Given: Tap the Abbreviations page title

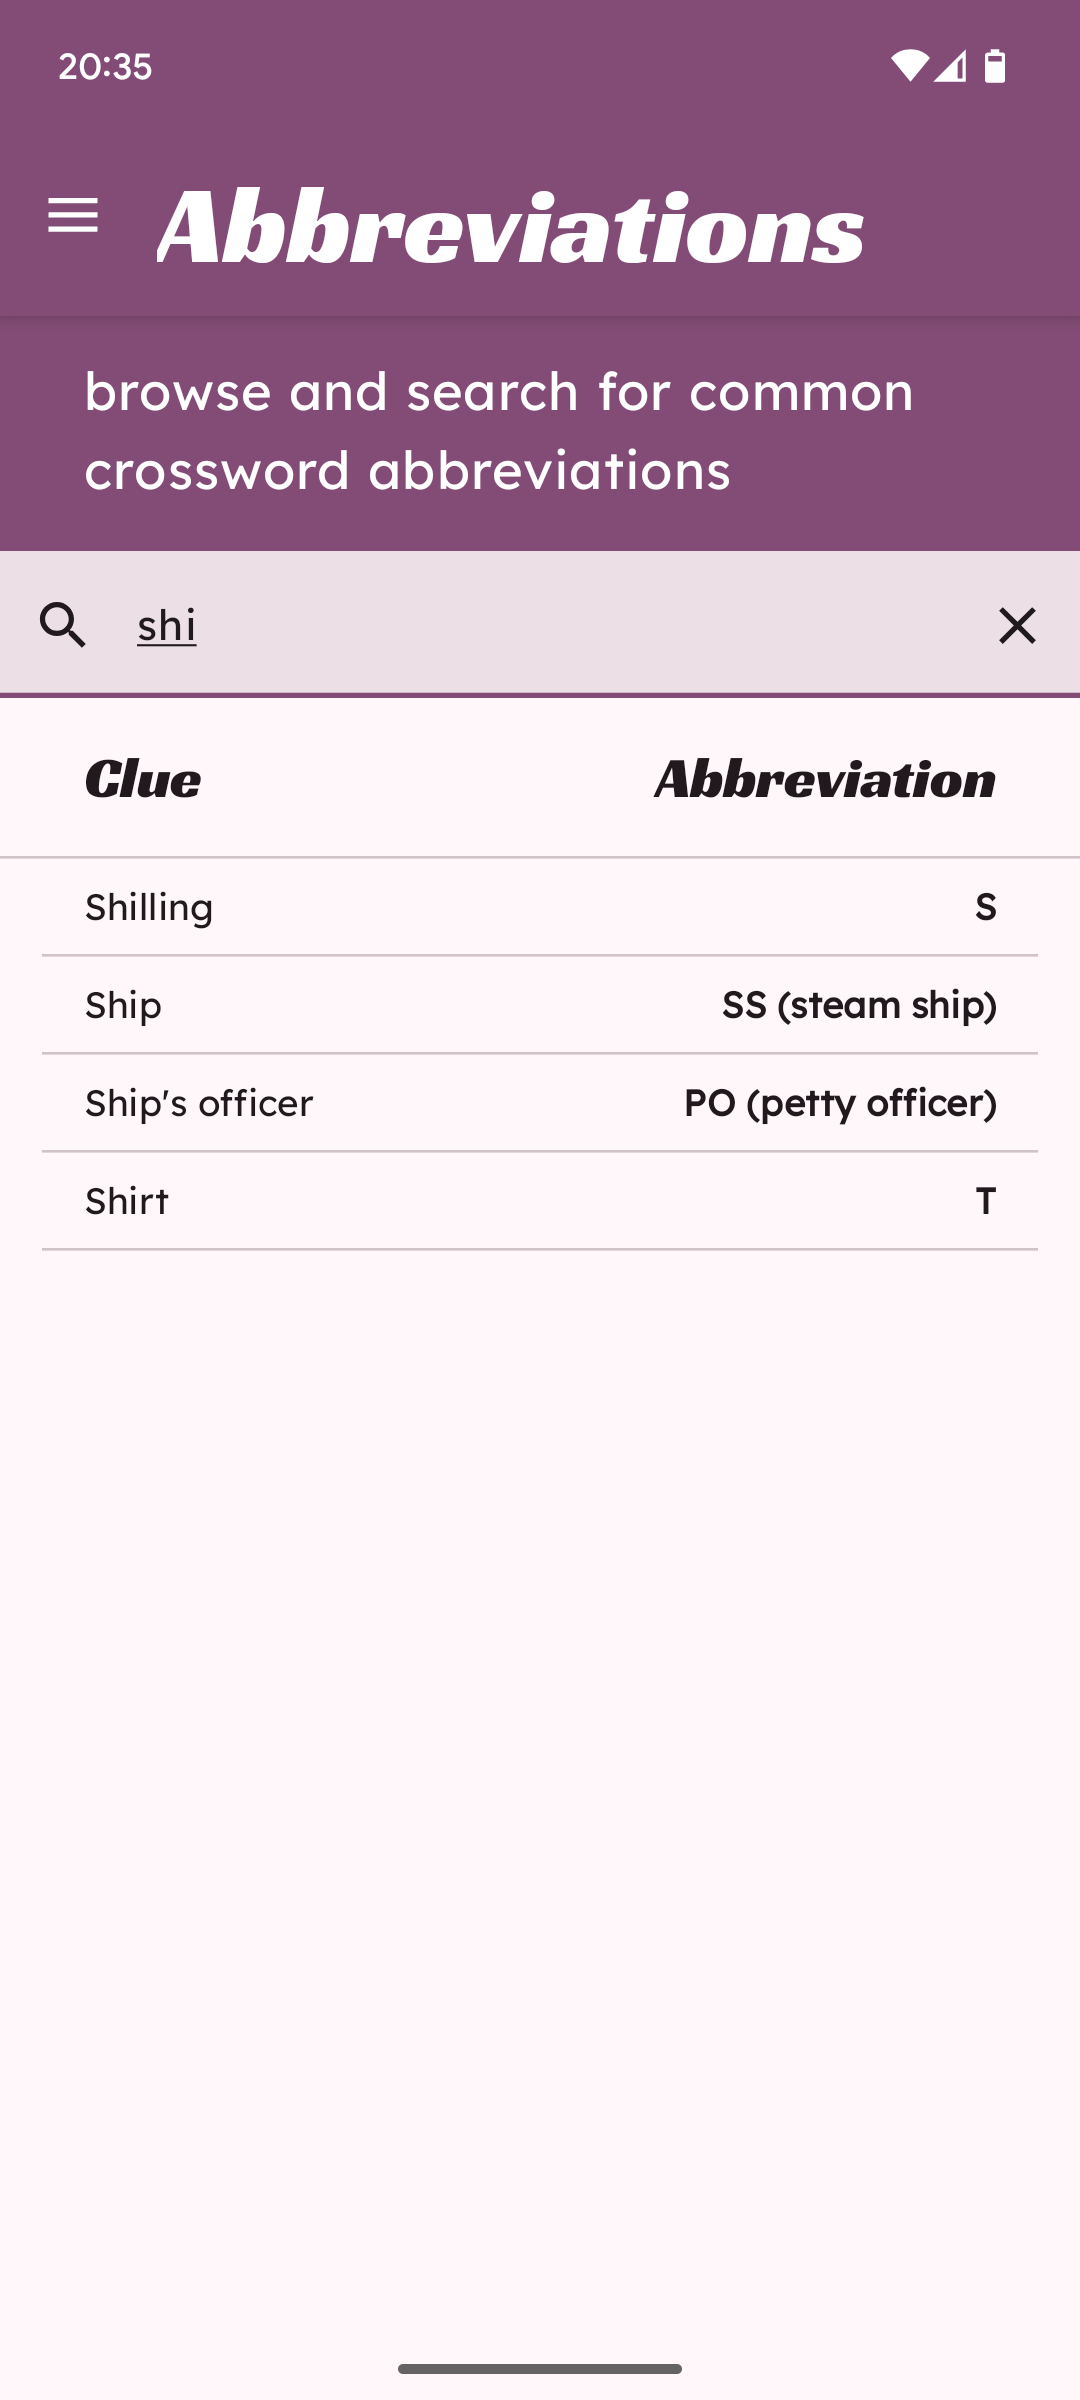Looking at the screenshot, I should click(x=510, y=227).
